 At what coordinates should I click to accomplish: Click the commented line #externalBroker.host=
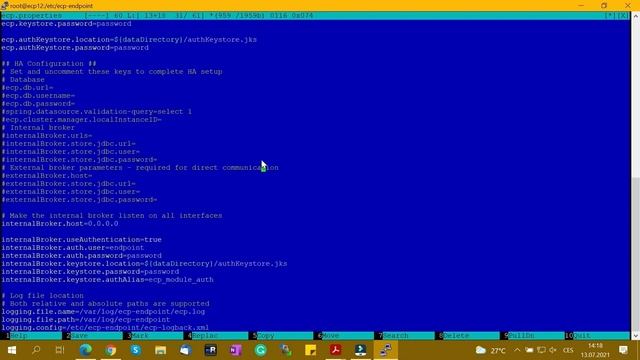[47, 176]
